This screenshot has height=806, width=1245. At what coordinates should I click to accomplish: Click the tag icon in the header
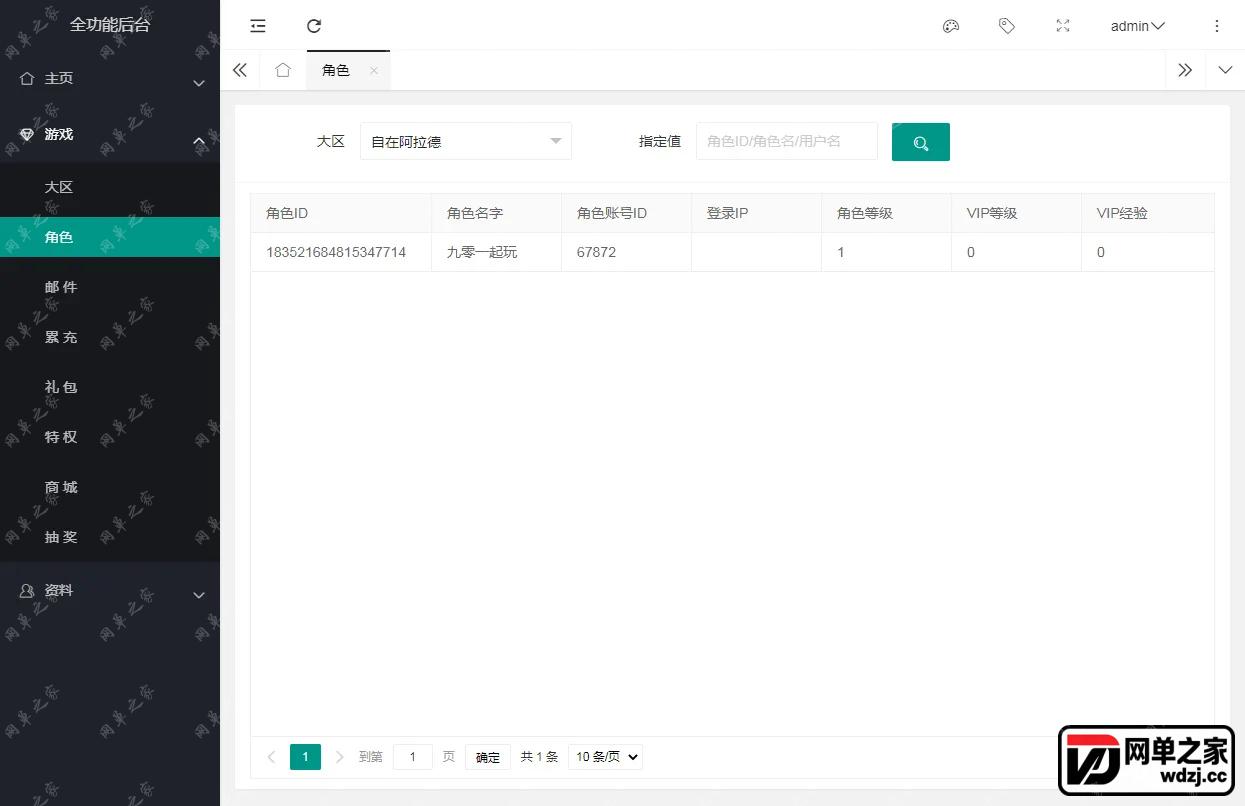pyautogui.click(x=1007, y=26)
